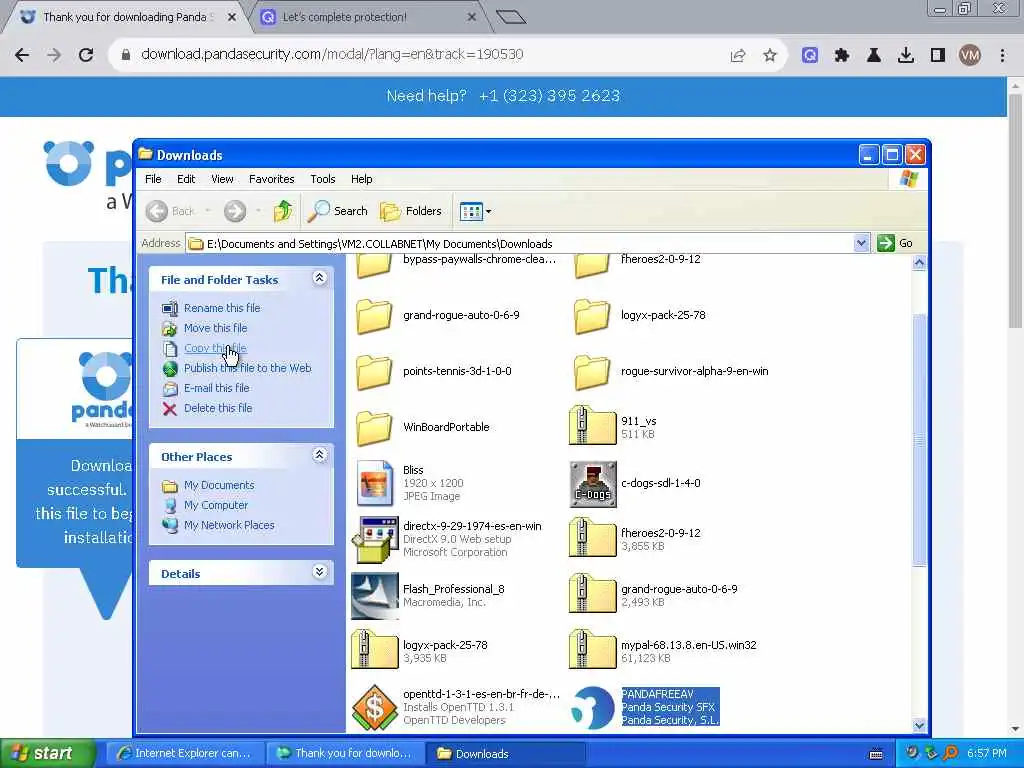Click Rename this file

point(222,308)
